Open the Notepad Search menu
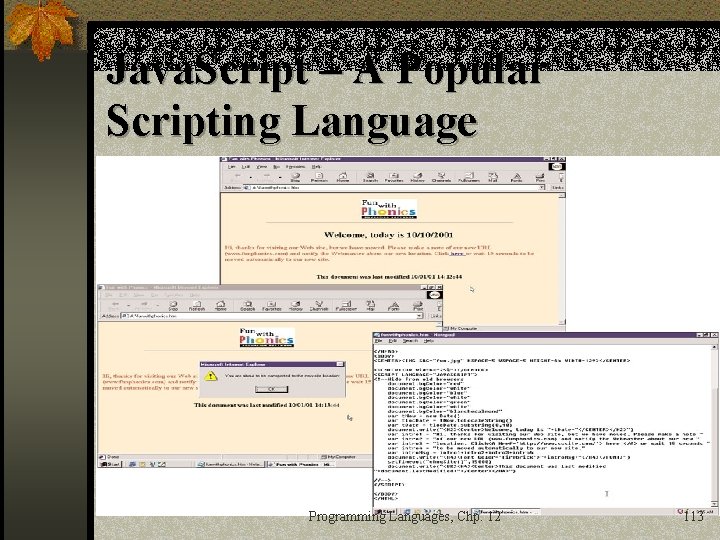 [410, 341]
